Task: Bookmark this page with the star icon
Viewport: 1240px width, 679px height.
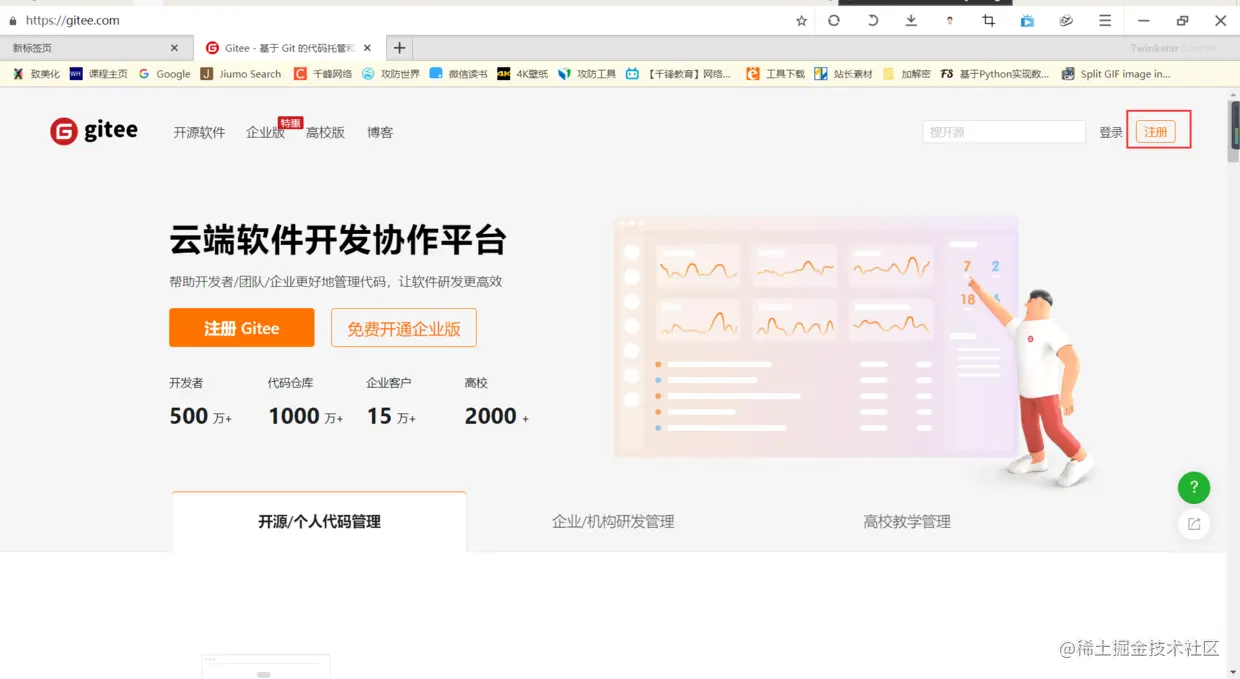Action: coord(801,21)
